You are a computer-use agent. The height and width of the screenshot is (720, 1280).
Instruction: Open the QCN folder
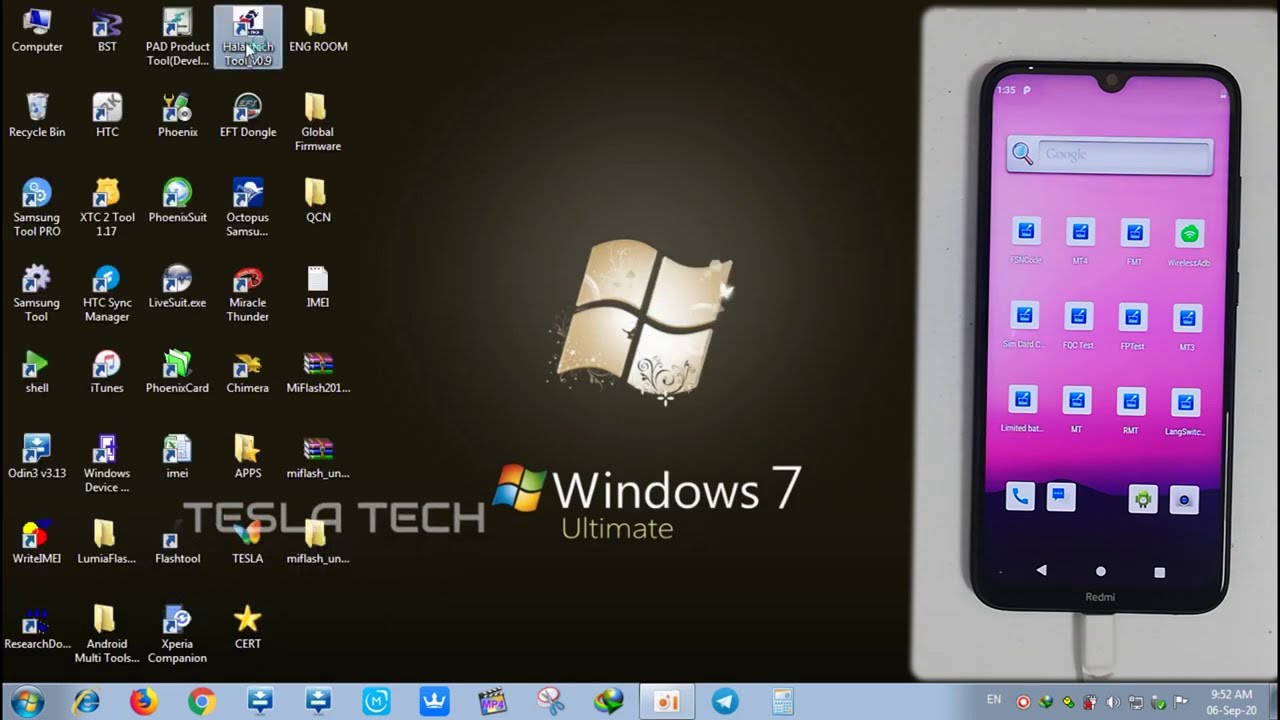coord(318,201)
